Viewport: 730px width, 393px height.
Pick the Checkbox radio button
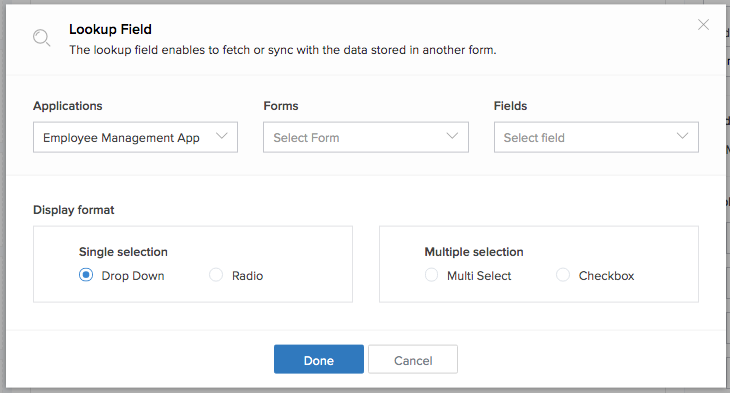(x=563, y=275)
